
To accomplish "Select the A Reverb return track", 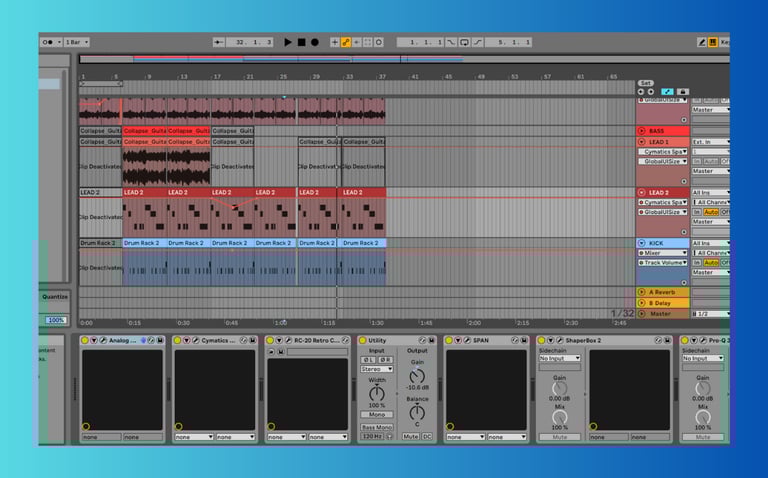I will (664, 292).
